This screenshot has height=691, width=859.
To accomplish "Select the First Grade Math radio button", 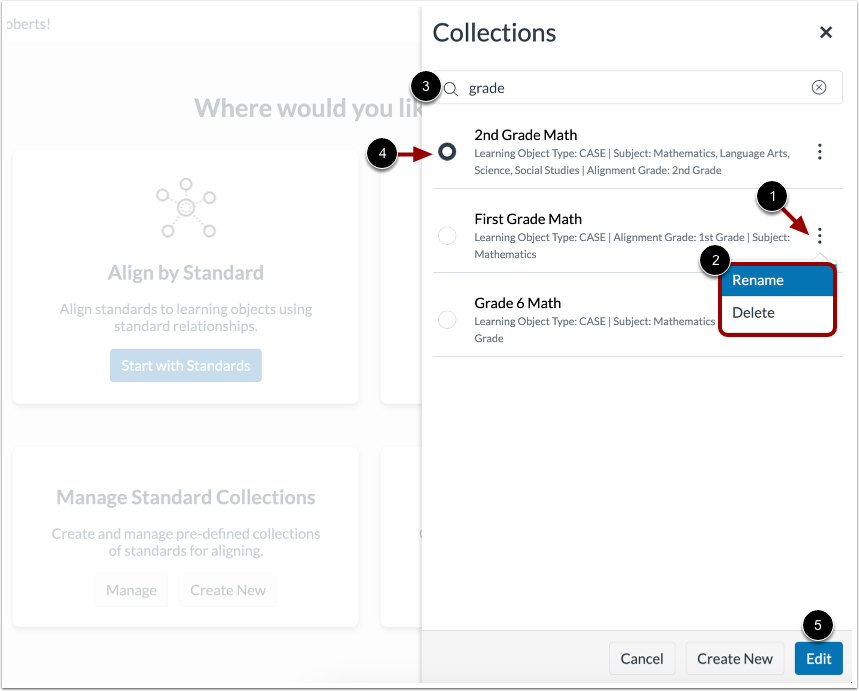I will 447,236.
